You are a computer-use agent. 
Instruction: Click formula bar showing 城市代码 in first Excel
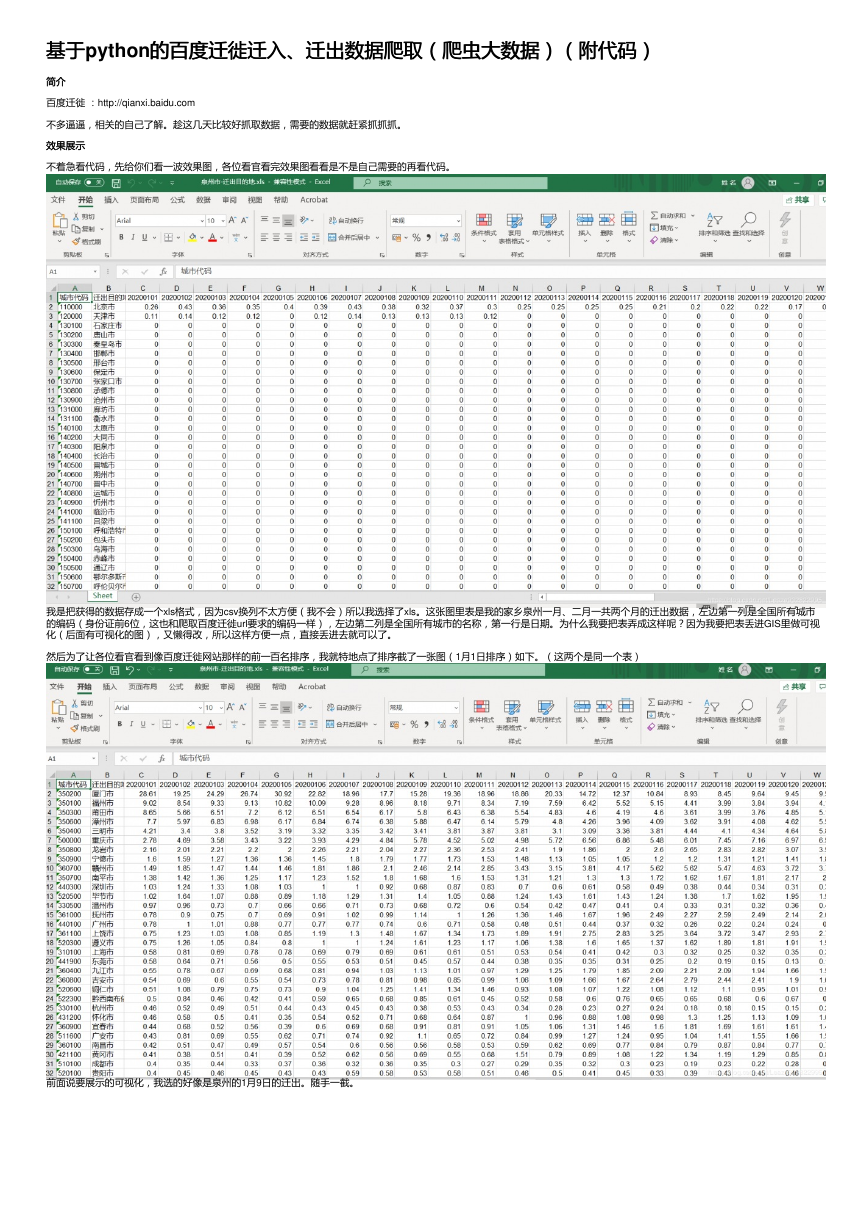point(500,271)
